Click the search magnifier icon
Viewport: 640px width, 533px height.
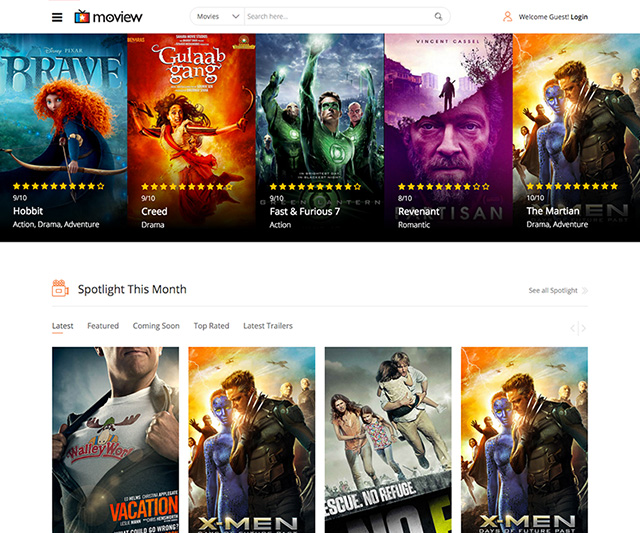point(438,16)
